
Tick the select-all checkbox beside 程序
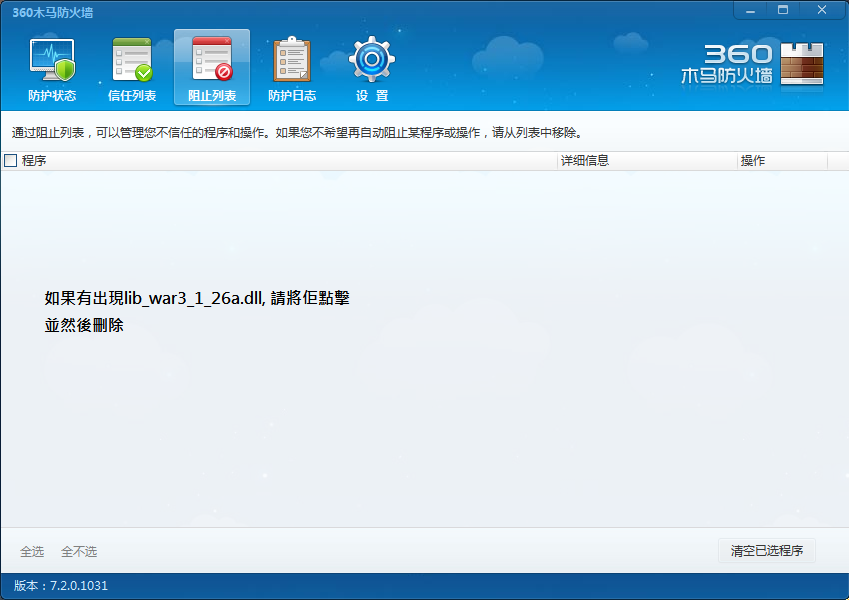10,160
